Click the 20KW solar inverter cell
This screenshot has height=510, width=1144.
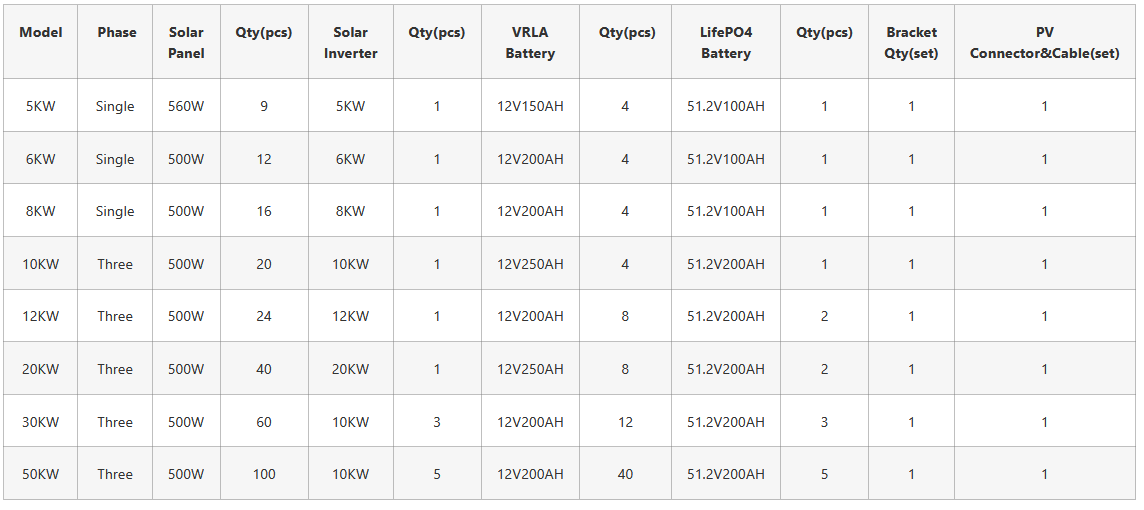tap(351, 369)
